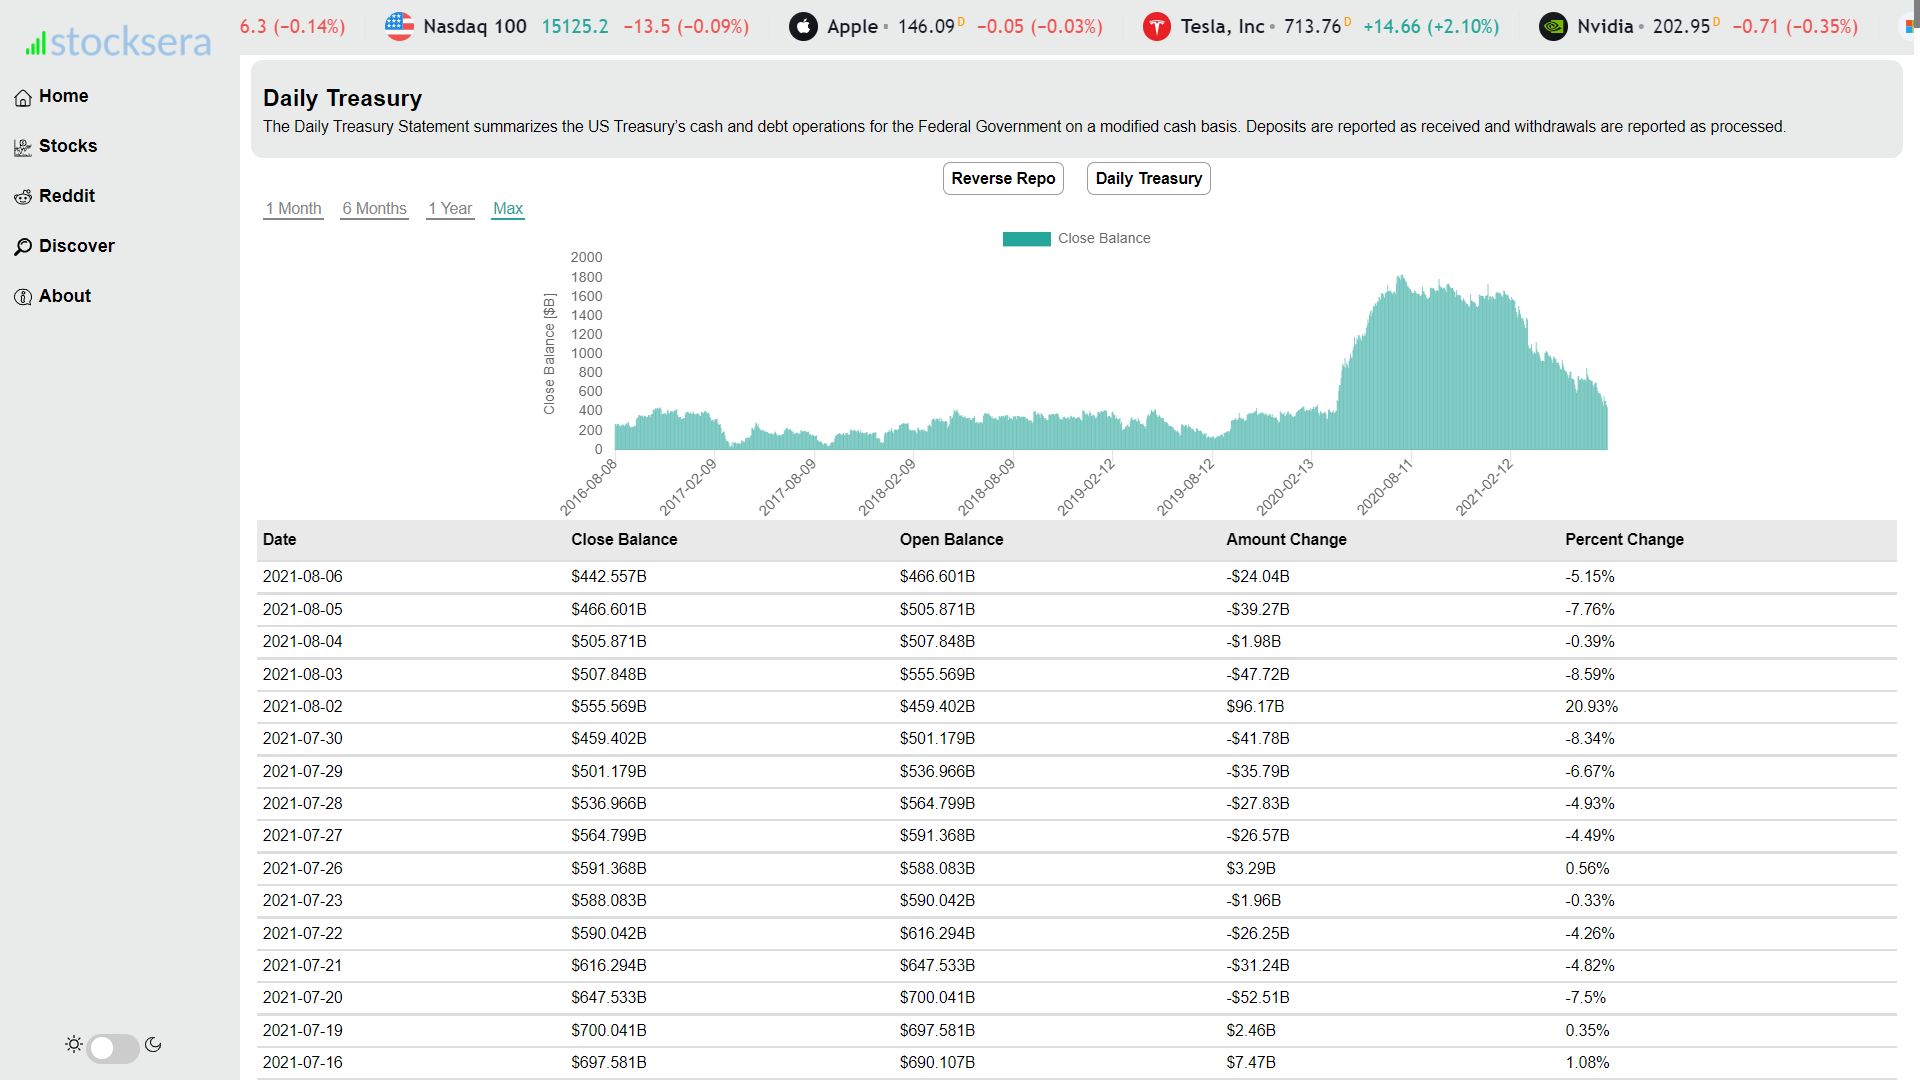This screenshot has width=1920, height=1080.
Task: Toggle the dark mode switch
Action: click(113, 1047)
